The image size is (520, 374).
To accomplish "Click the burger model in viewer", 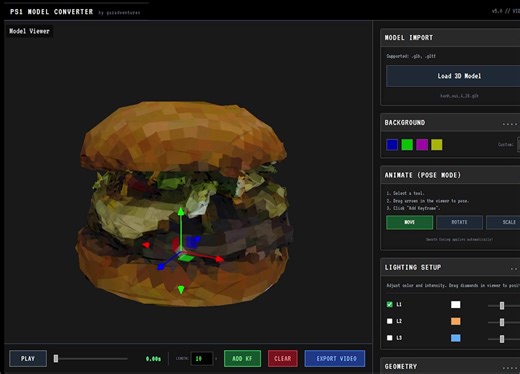I will tap(184, 203).
